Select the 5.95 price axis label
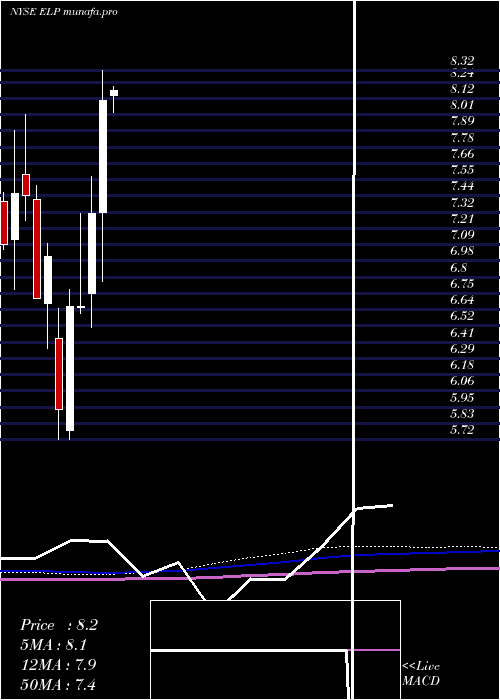500x700 pixels. tap(462, 398)
